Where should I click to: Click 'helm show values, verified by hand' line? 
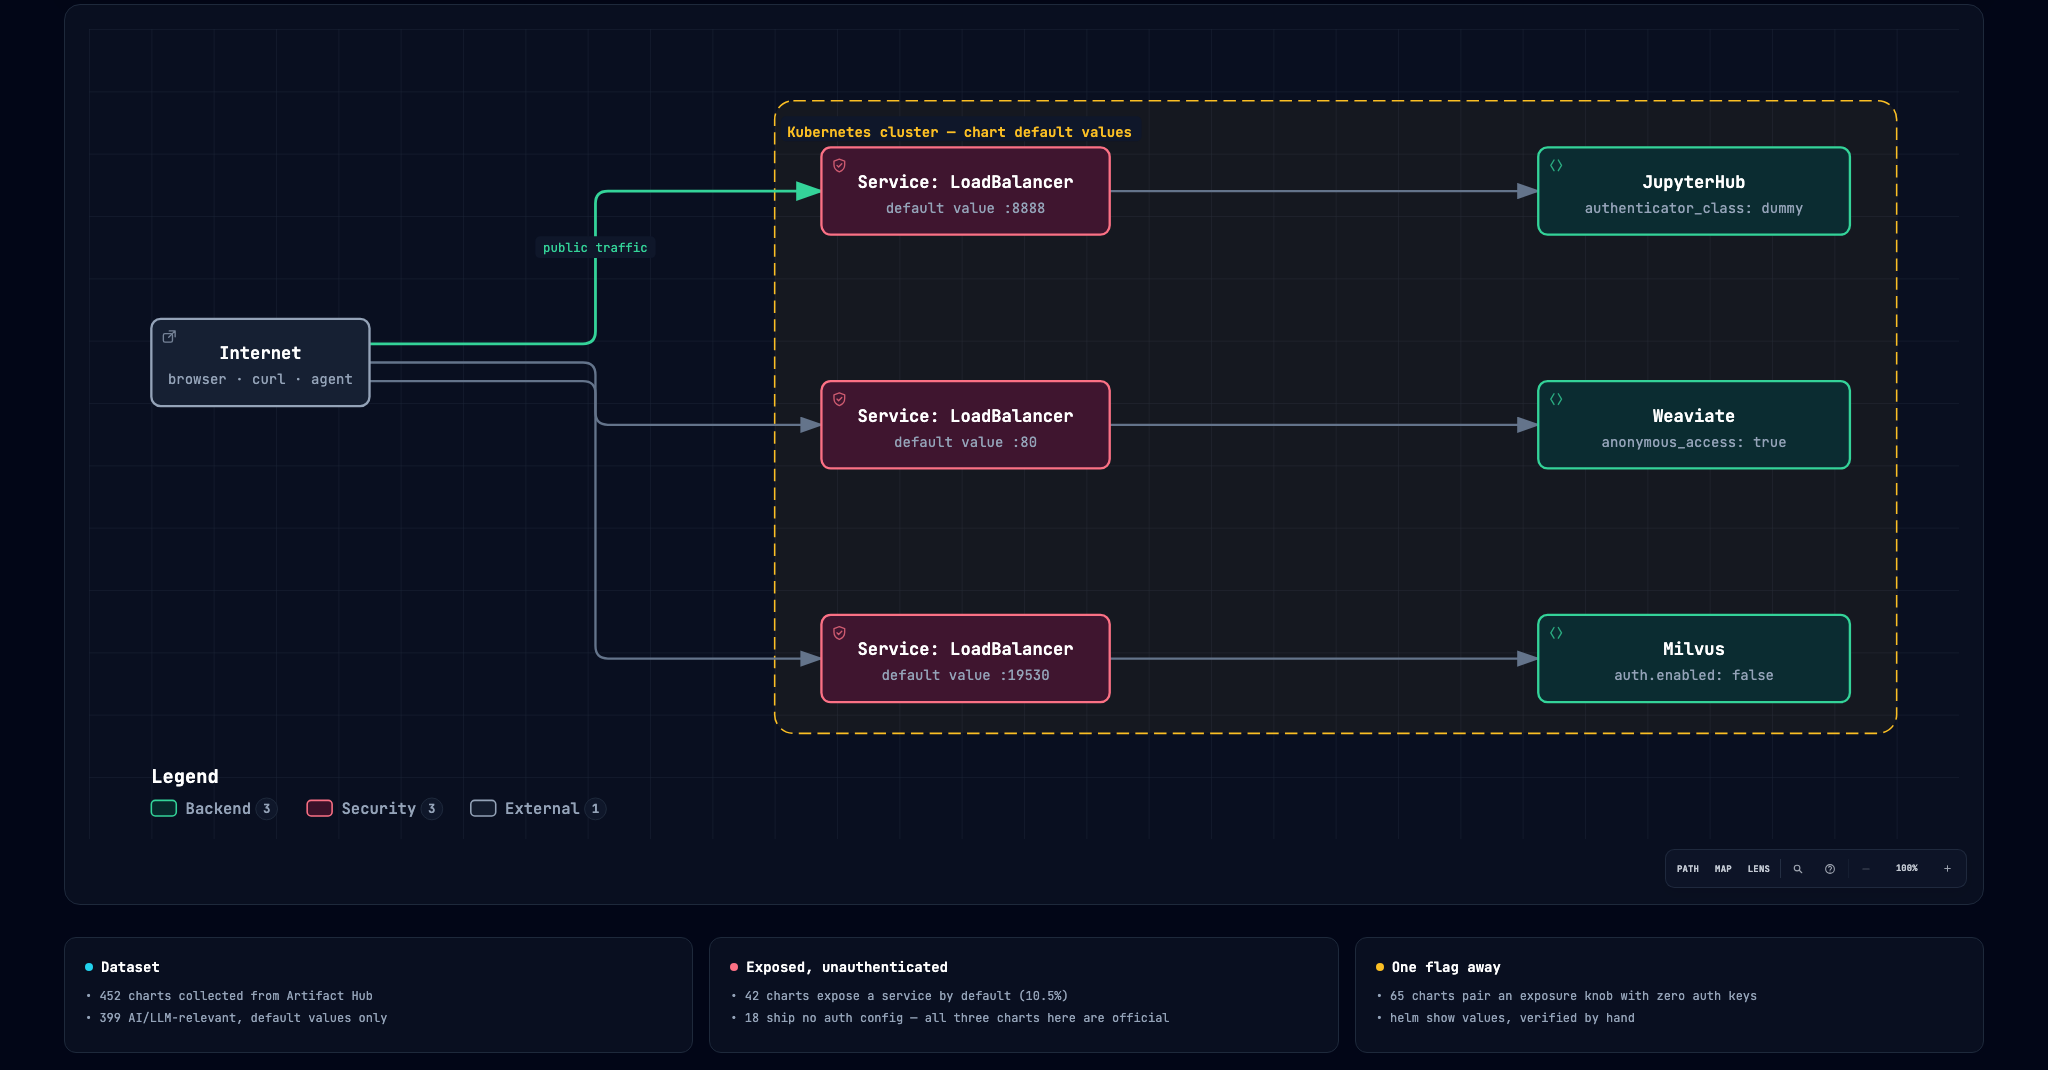point(1512,1018)
